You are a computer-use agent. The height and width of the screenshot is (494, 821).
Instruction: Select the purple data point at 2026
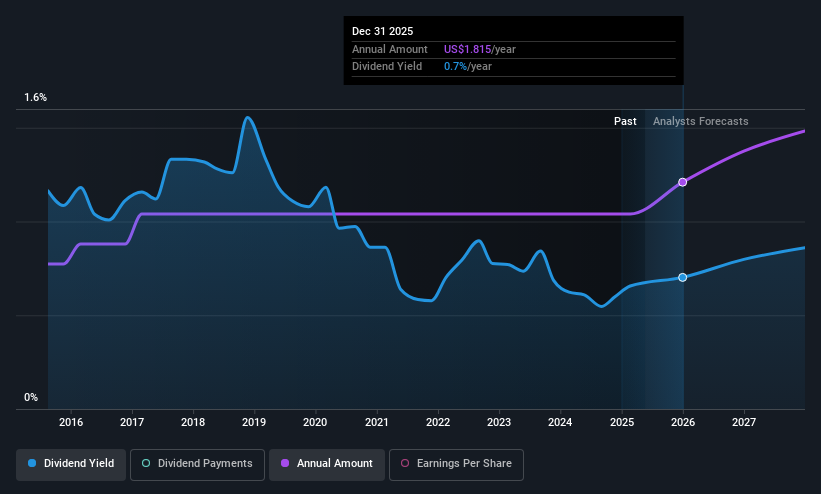(x=683, y=182)
